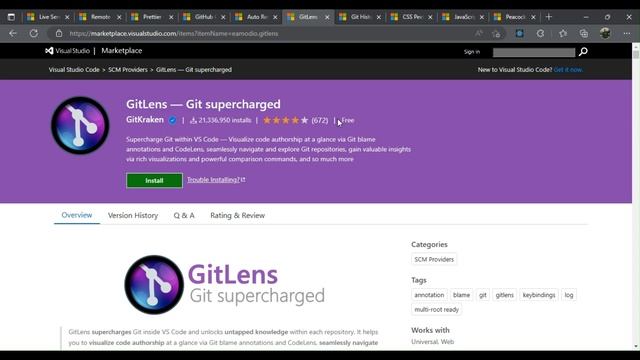Close the GitLens browser tab
Image resolution: width=640 pixels, height=360 pixels.
(327, 17)
